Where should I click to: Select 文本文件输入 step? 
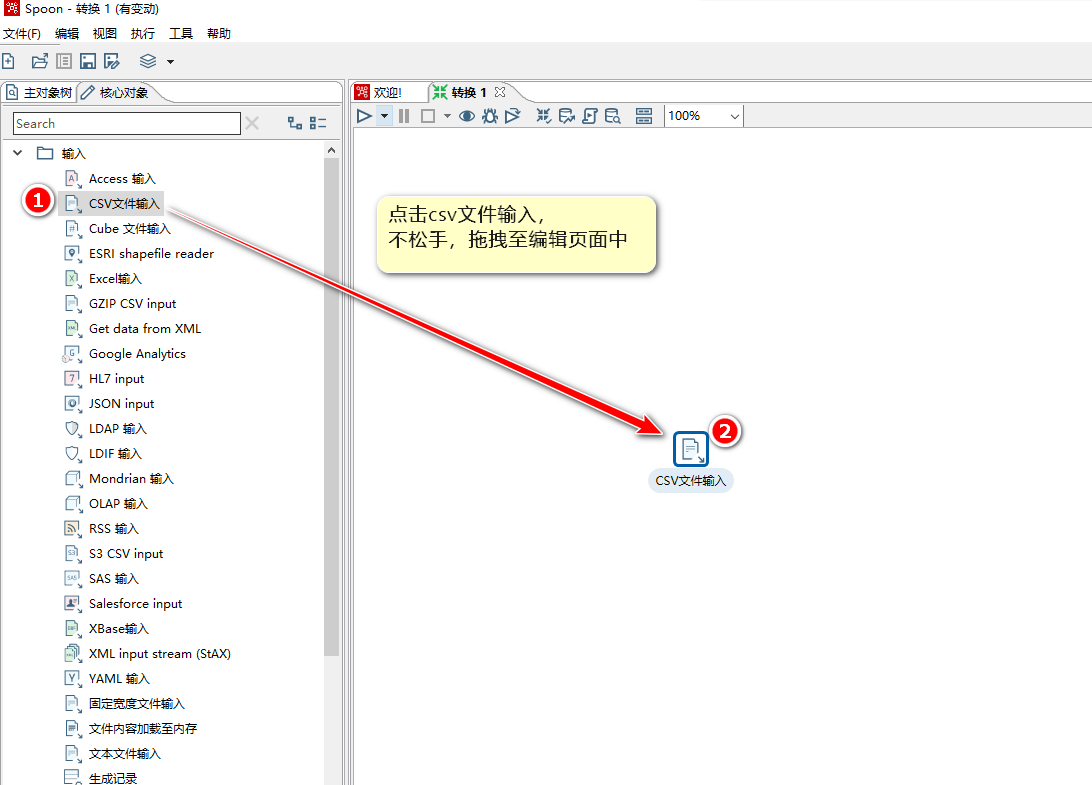pos(113,754)
